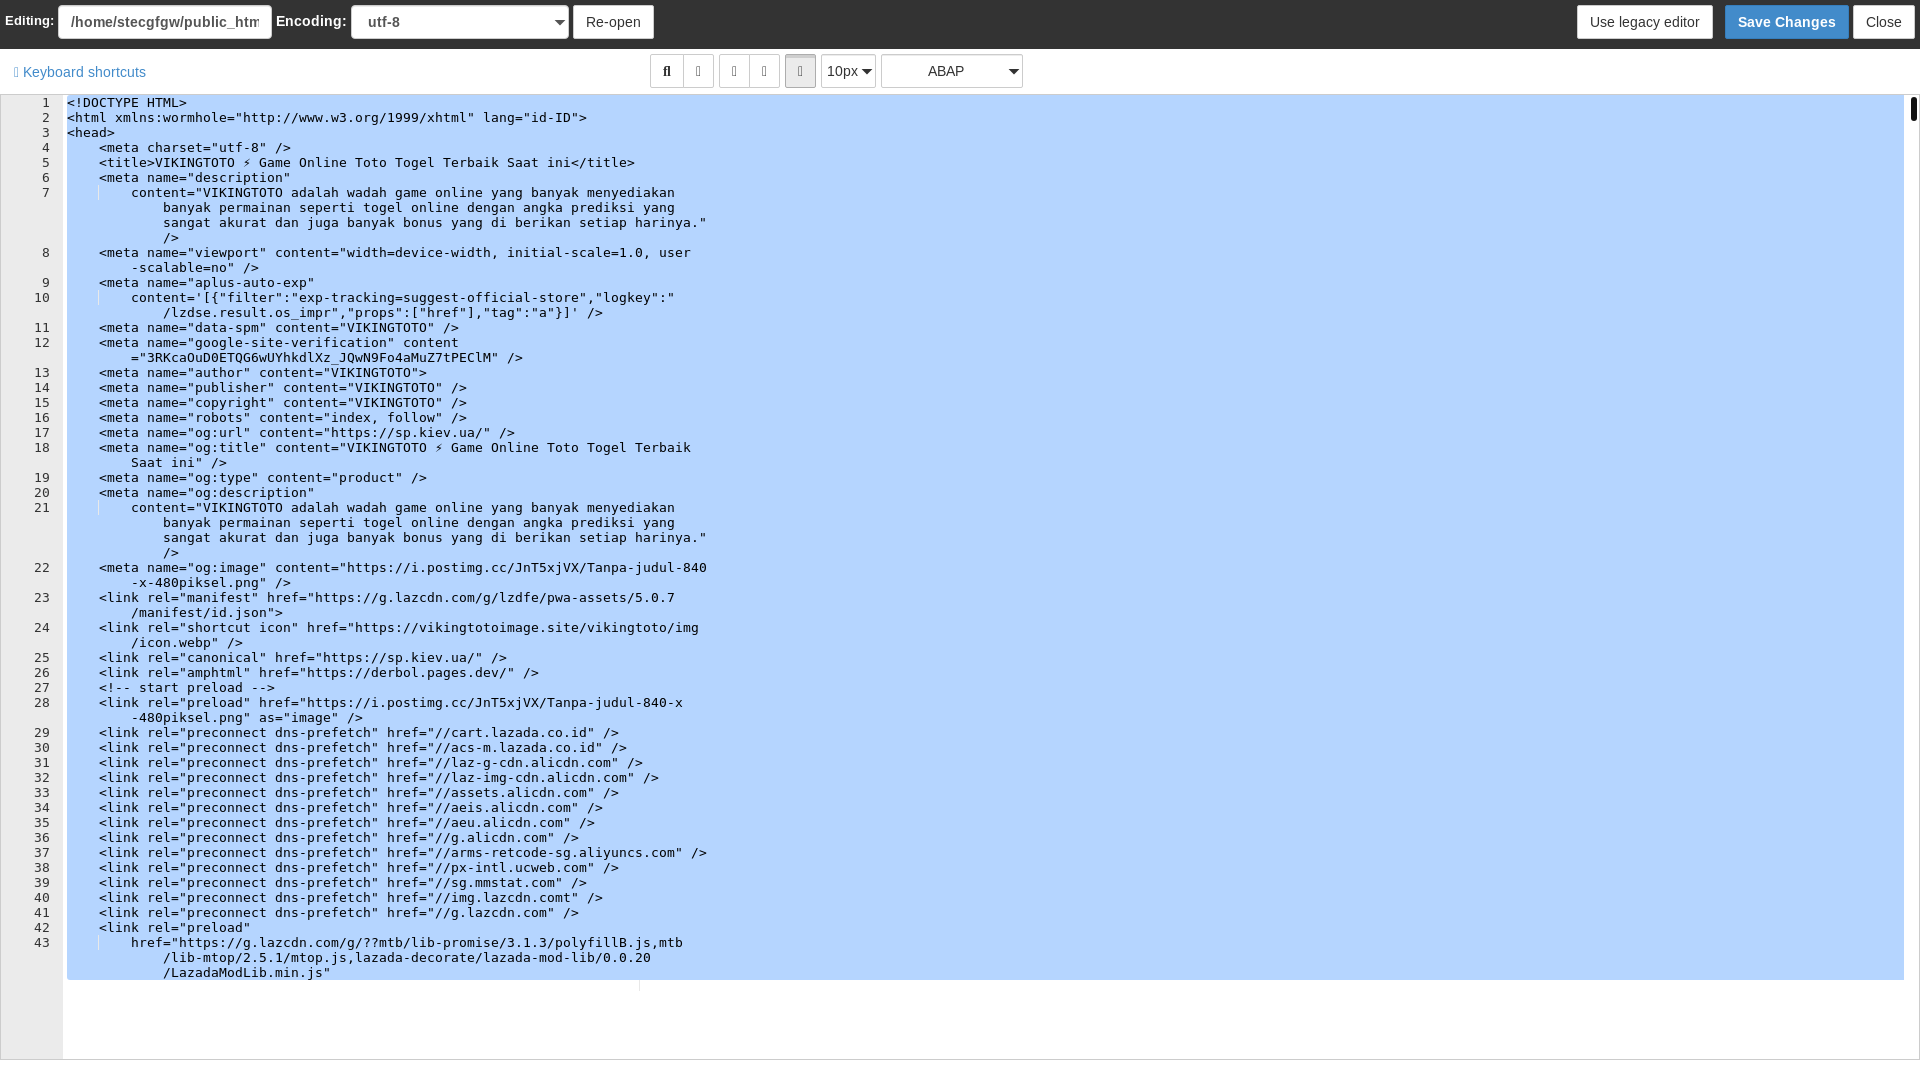
Task: Click the '<!DOCTYPE HTML>' line
Action: coord(127,103)
